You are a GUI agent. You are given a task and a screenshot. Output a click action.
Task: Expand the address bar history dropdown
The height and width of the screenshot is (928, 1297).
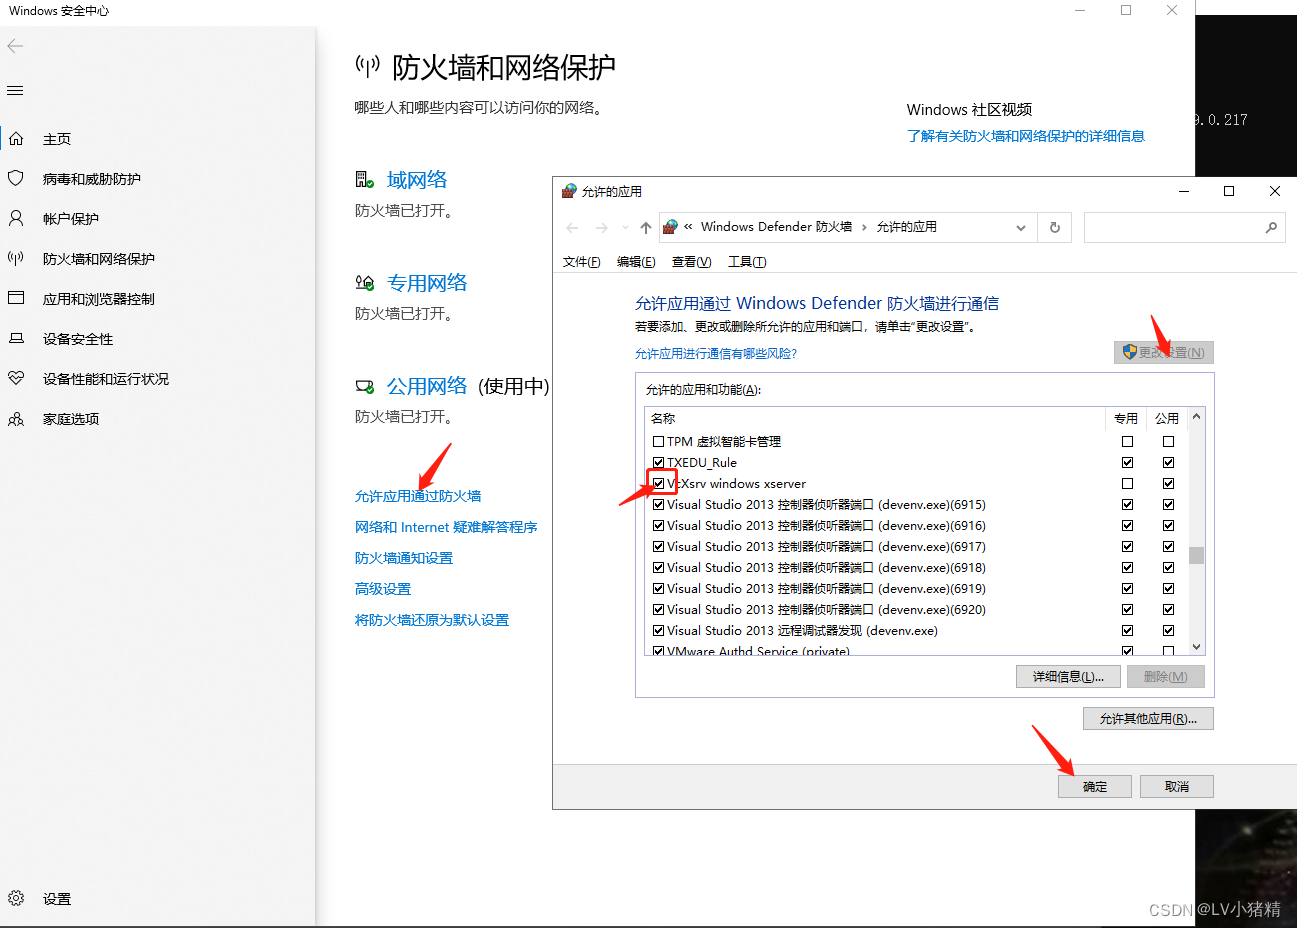pos(1021,228)
